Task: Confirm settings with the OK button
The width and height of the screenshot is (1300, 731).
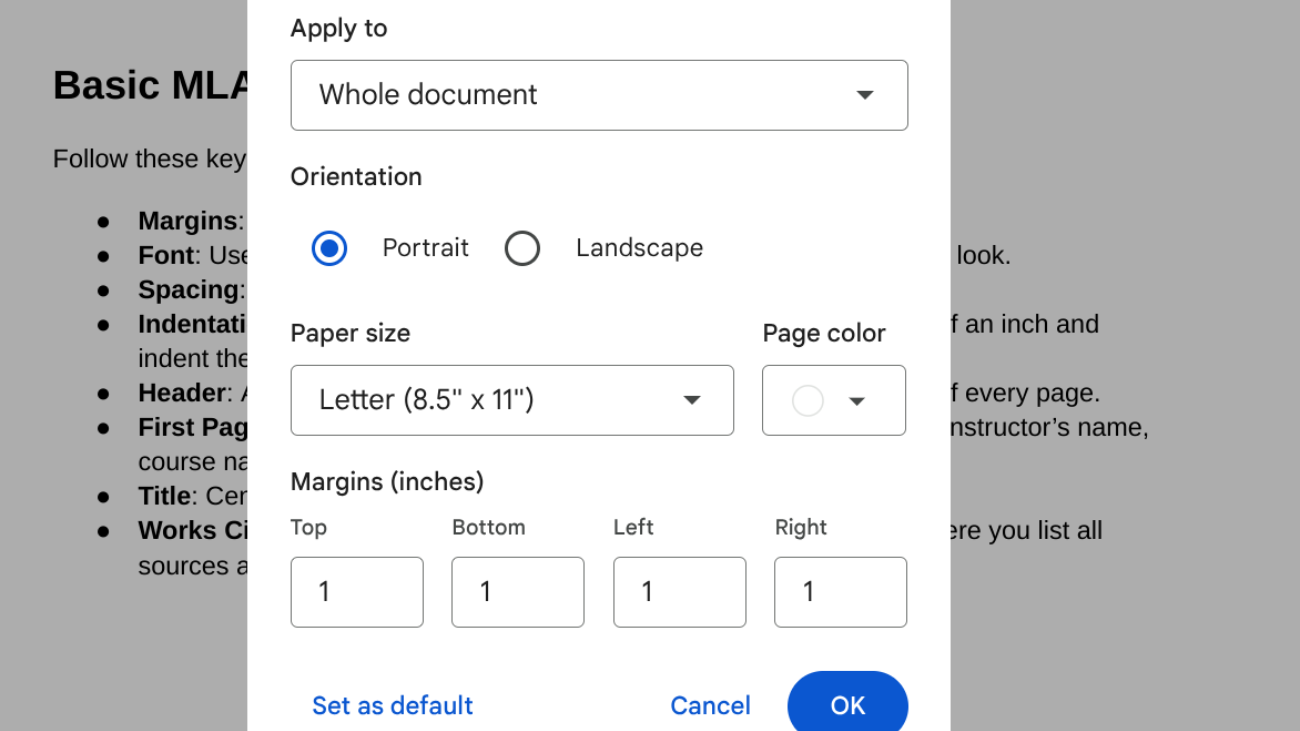Action: [x=847, y=705]
